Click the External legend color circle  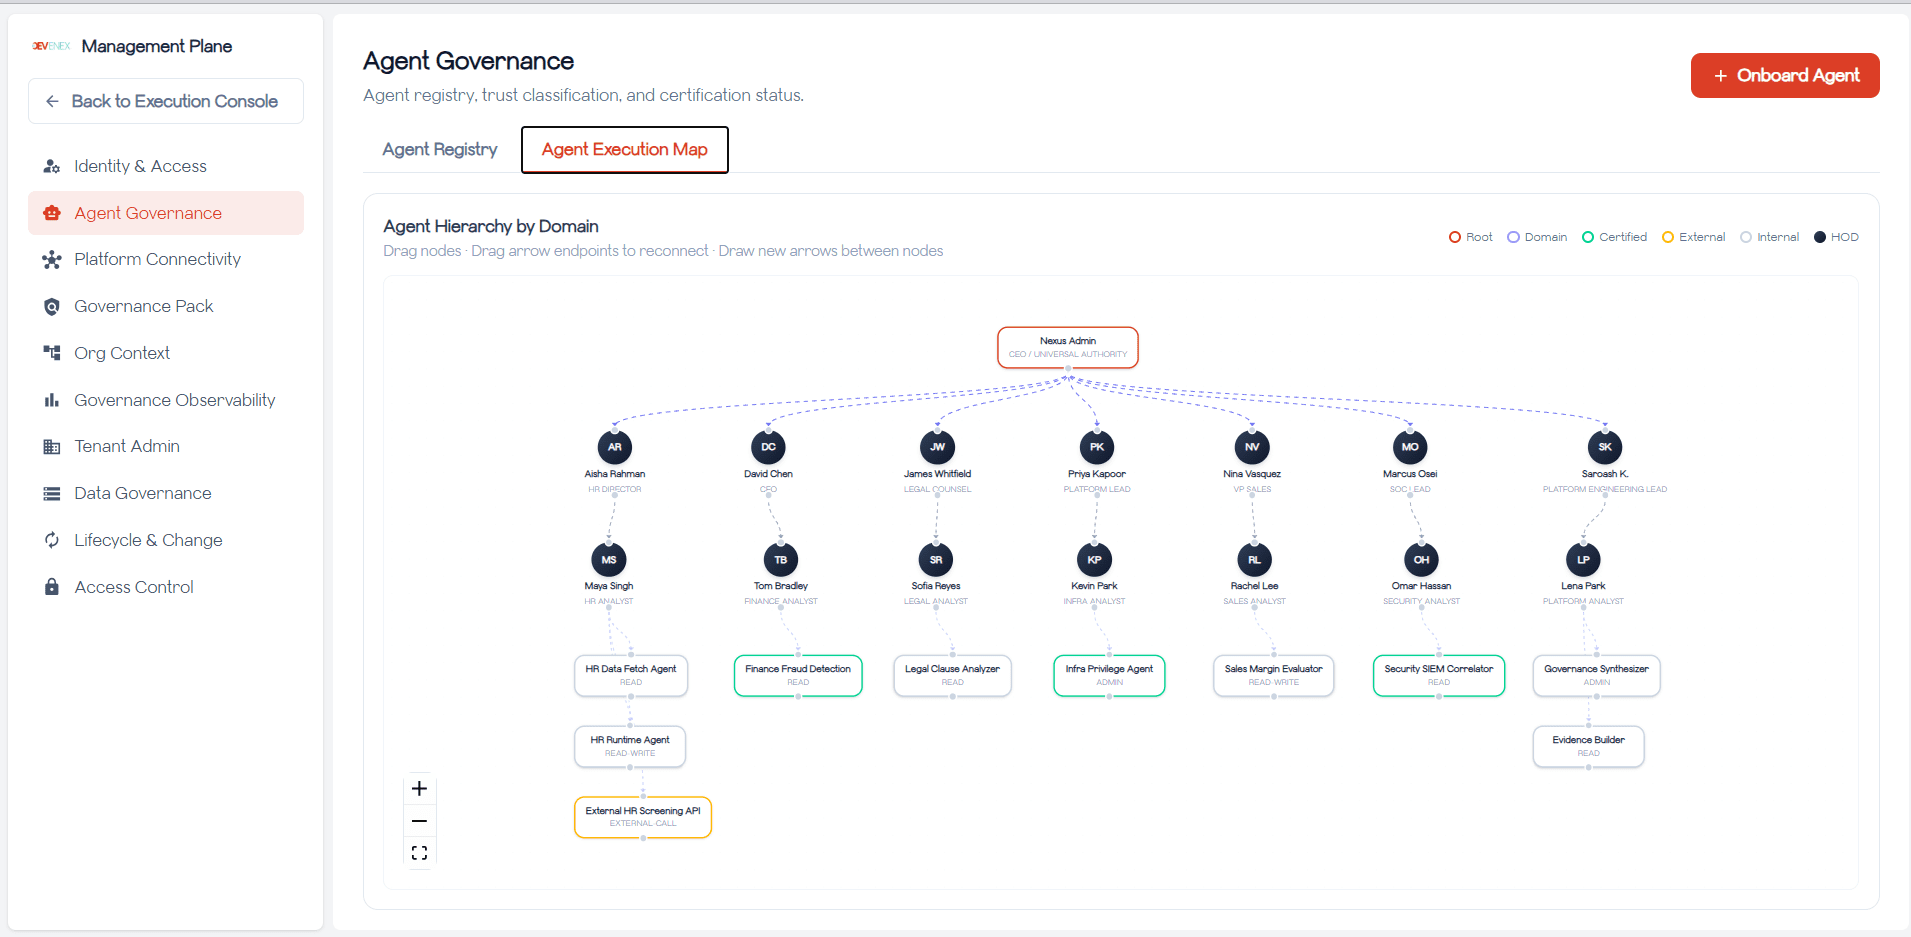coord(1668,237)
